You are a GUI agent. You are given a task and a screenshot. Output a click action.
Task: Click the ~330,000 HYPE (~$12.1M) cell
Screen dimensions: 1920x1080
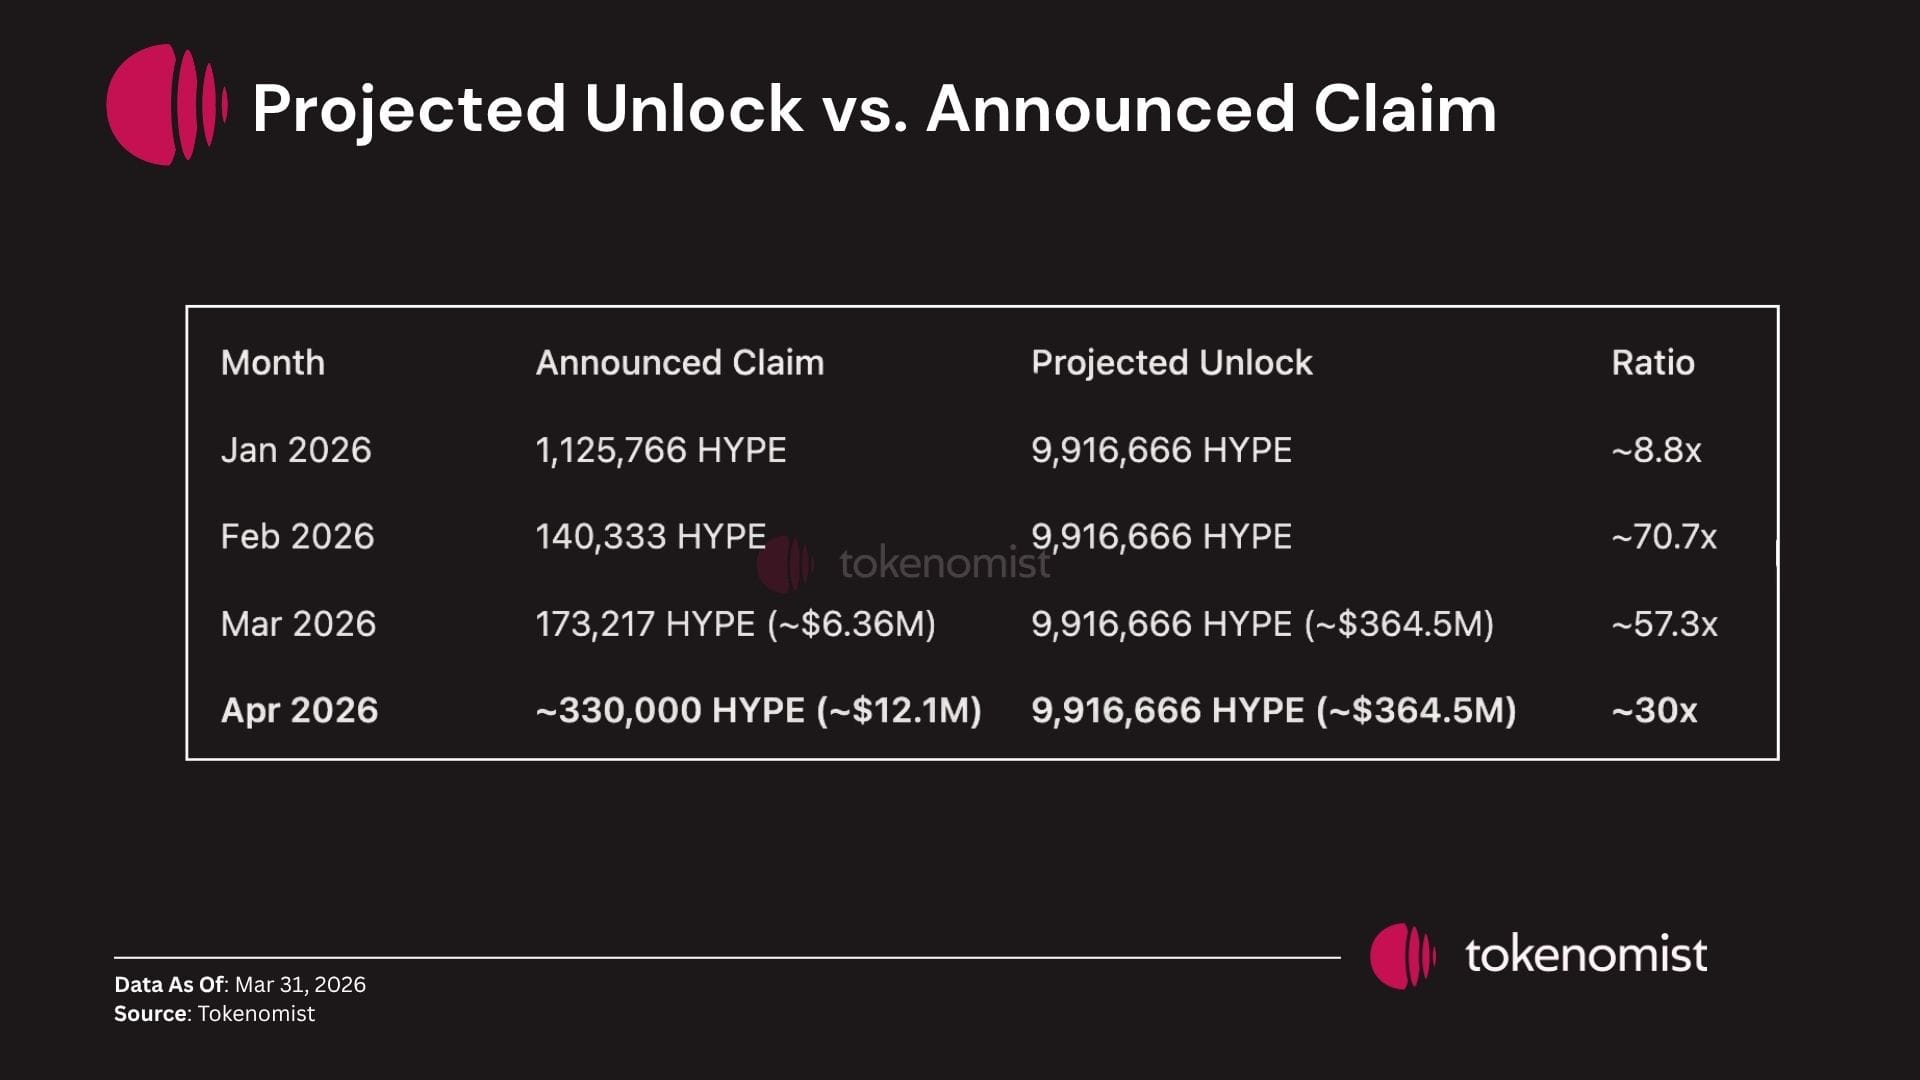pos(758,710)
